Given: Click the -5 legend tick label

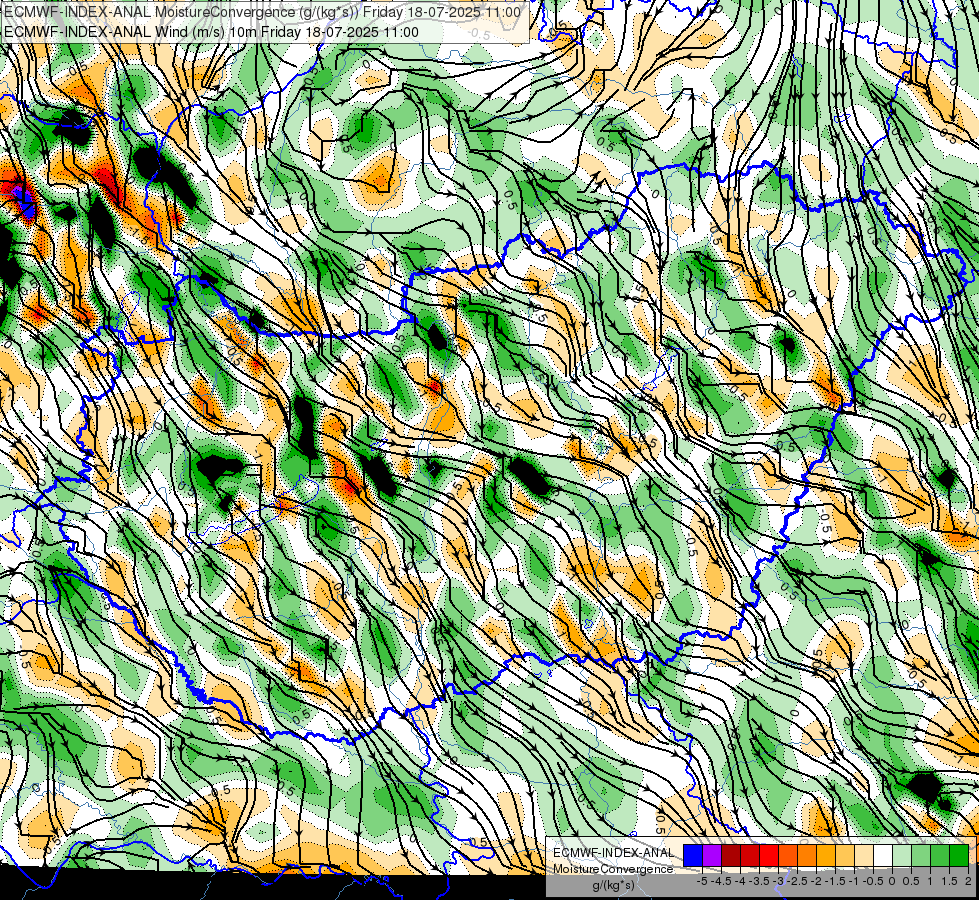Looking at the screenshot, I should point(702,881).
